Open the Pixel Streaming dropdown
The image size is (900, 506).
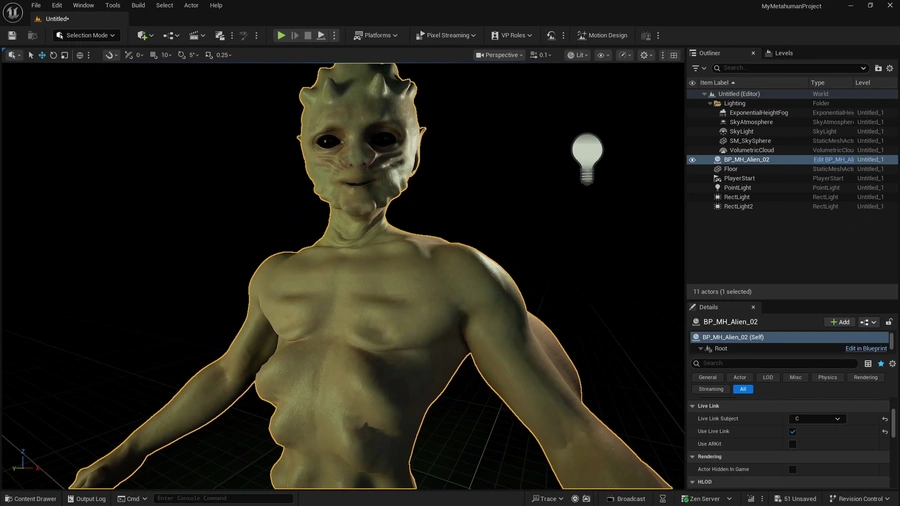pyautogui.click(x=445, y=36)
